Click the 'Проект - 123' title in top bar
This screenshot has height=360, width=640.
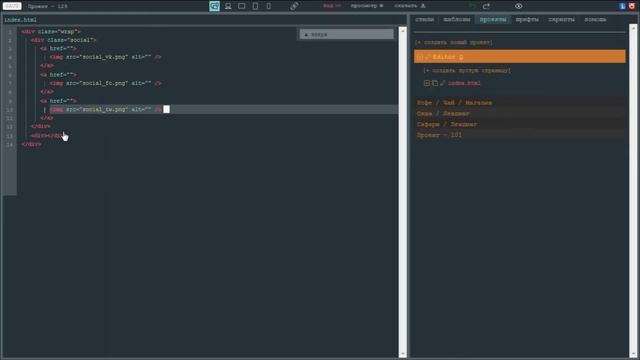(48, 6)
